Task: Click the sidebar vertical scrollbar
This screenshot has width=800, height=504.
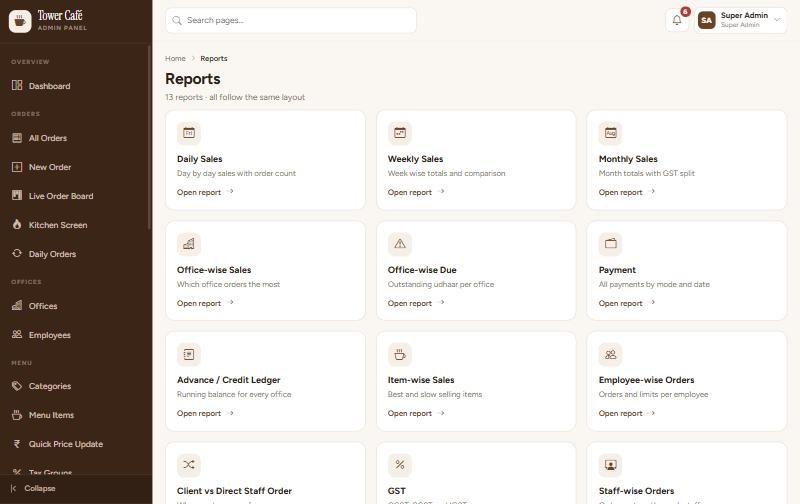Action: click(149, 138)
